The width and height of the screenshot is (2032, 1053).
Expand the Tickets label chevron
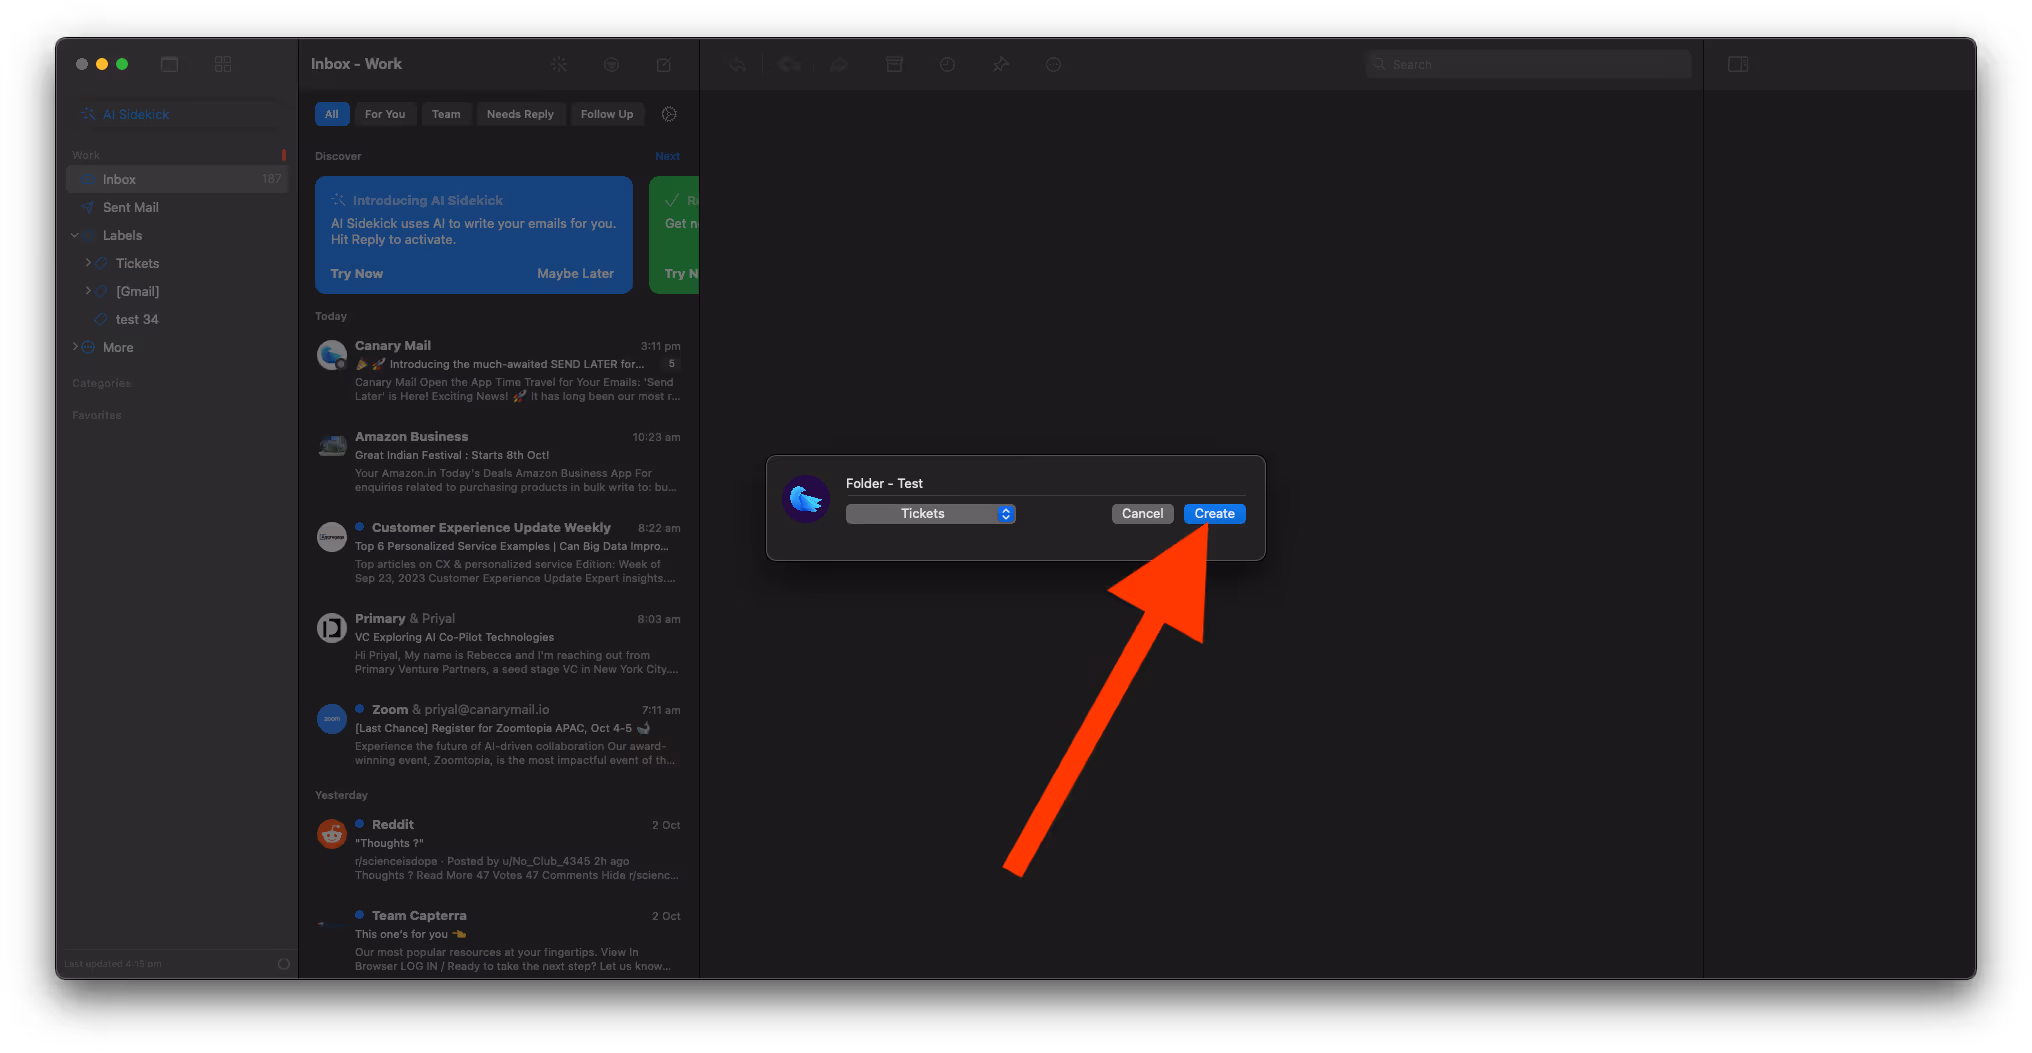tap(88, 263)
